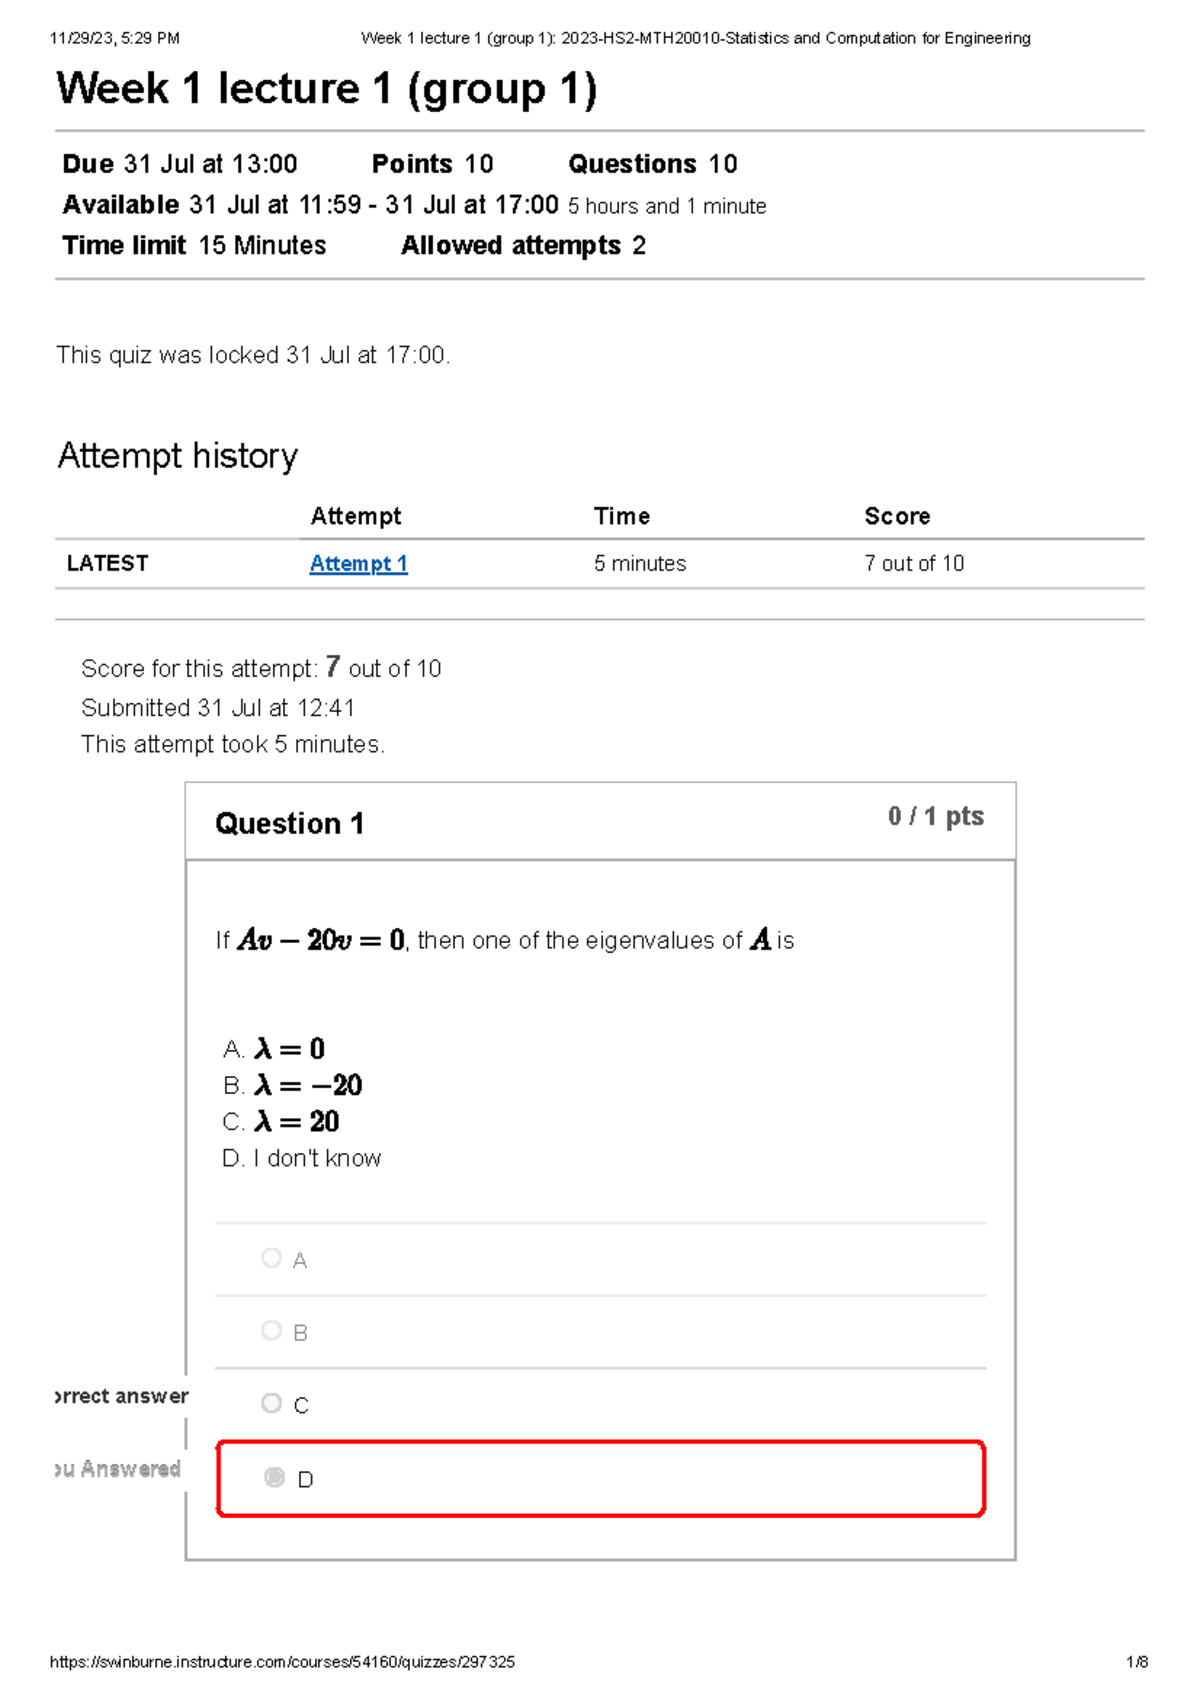Click the Attempt column header
The height and width of the screenshot is (1698, 1200).
click(x=355, y=516)
